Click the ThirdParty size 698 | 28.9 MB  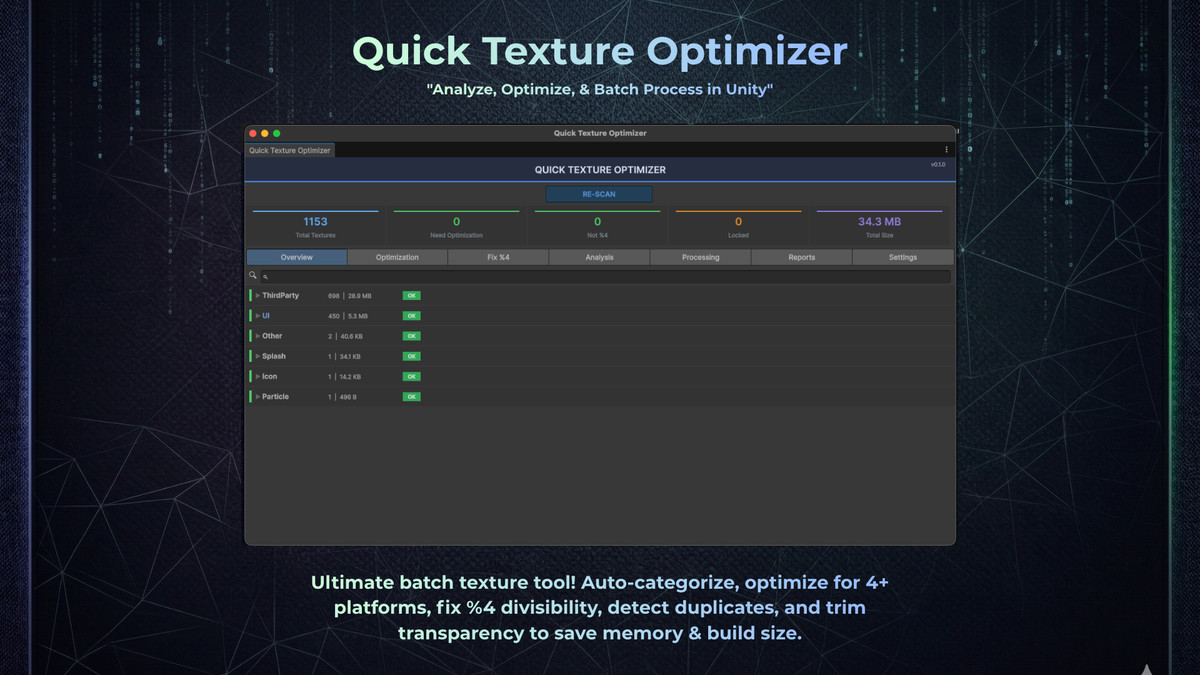[349, 296]
